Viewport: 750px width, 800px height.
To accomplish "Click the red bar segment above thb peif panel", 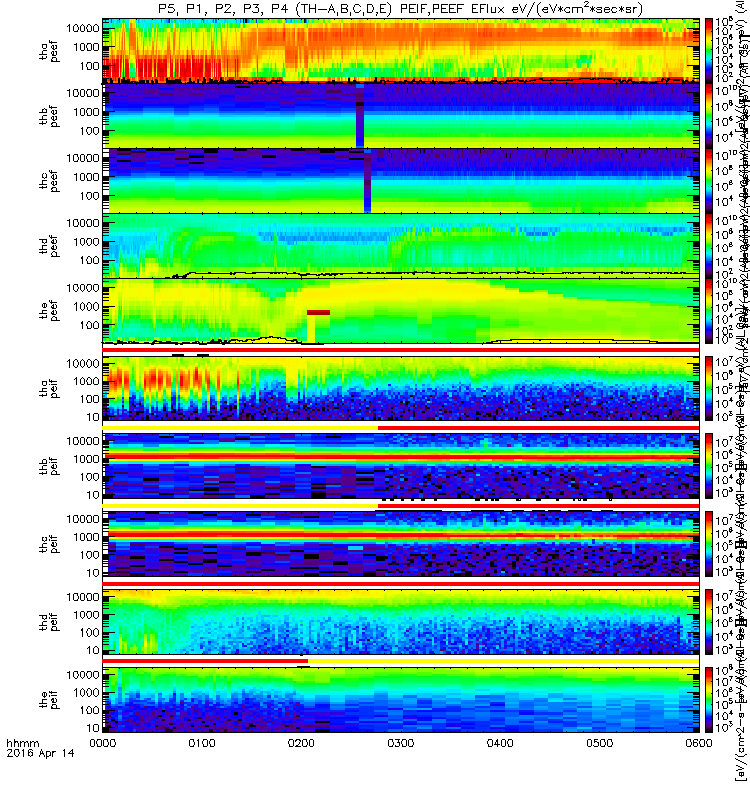I will (538, 428).
